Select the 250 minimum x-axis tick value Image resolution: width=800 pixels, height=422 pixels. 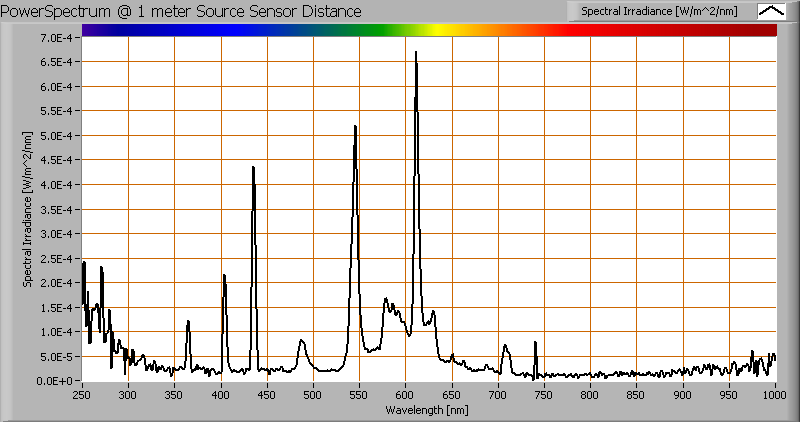82,395
